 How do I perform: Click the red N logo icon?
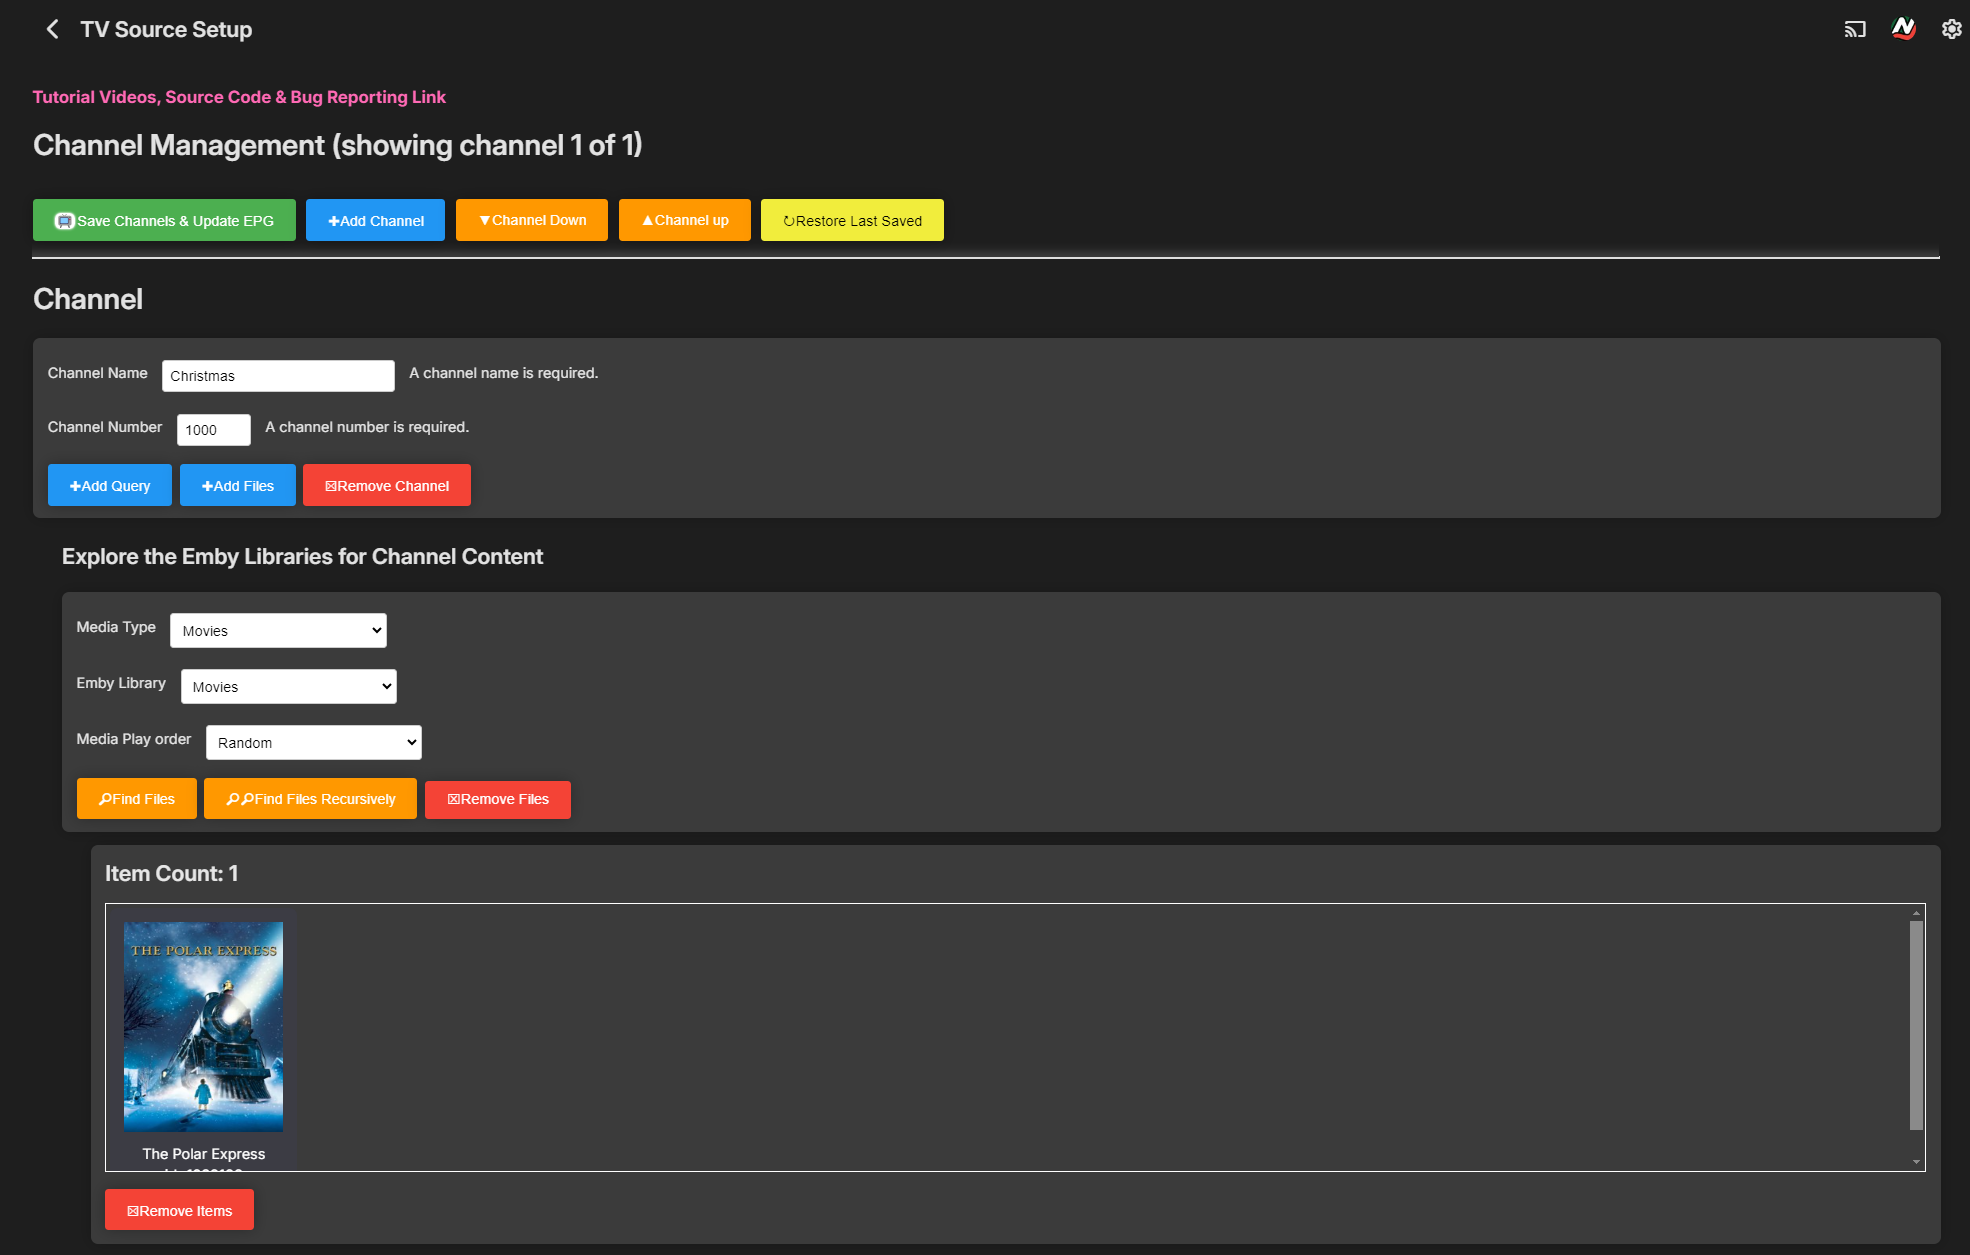[1903, 29]
